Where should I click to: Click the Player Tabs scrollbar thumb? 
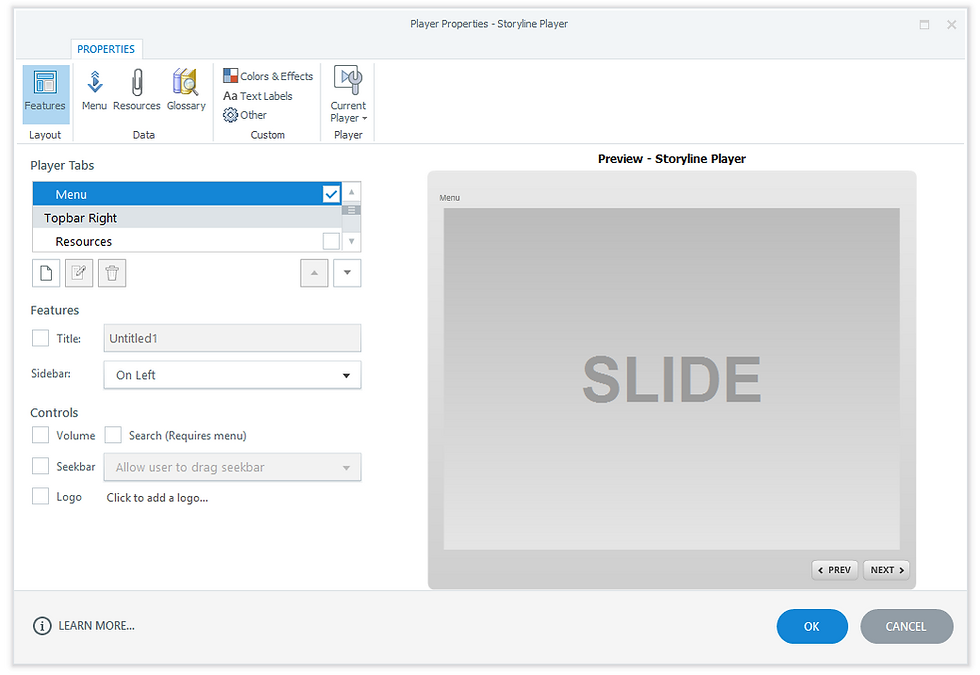point(352,210)
